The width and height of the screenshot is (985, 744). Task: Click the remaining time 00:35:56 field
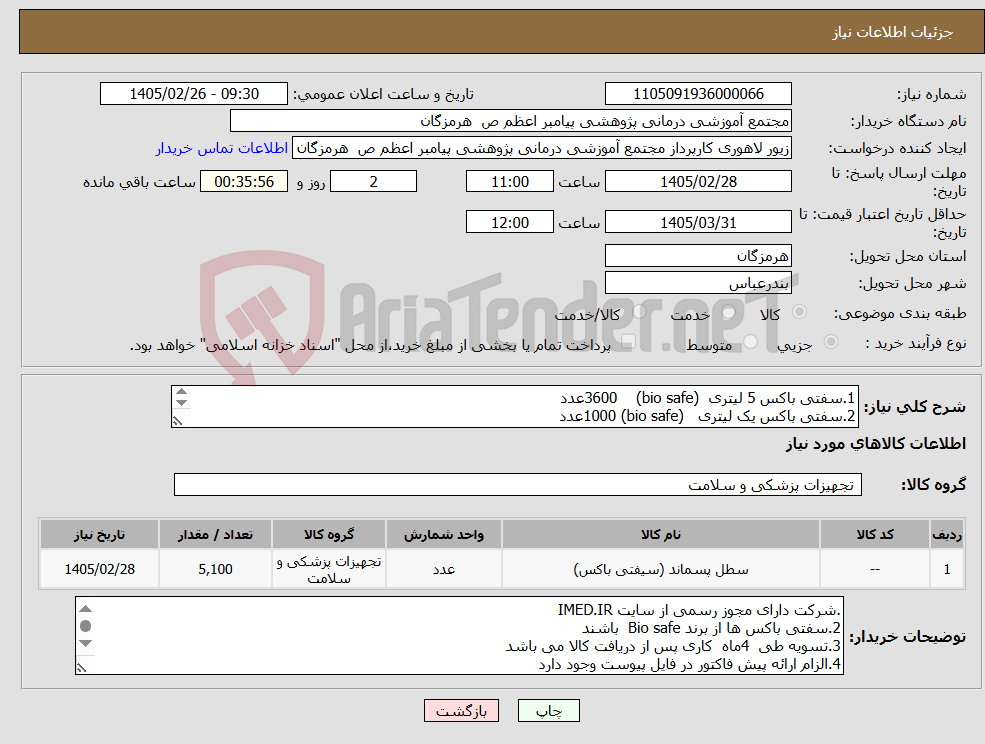[244, 182]
